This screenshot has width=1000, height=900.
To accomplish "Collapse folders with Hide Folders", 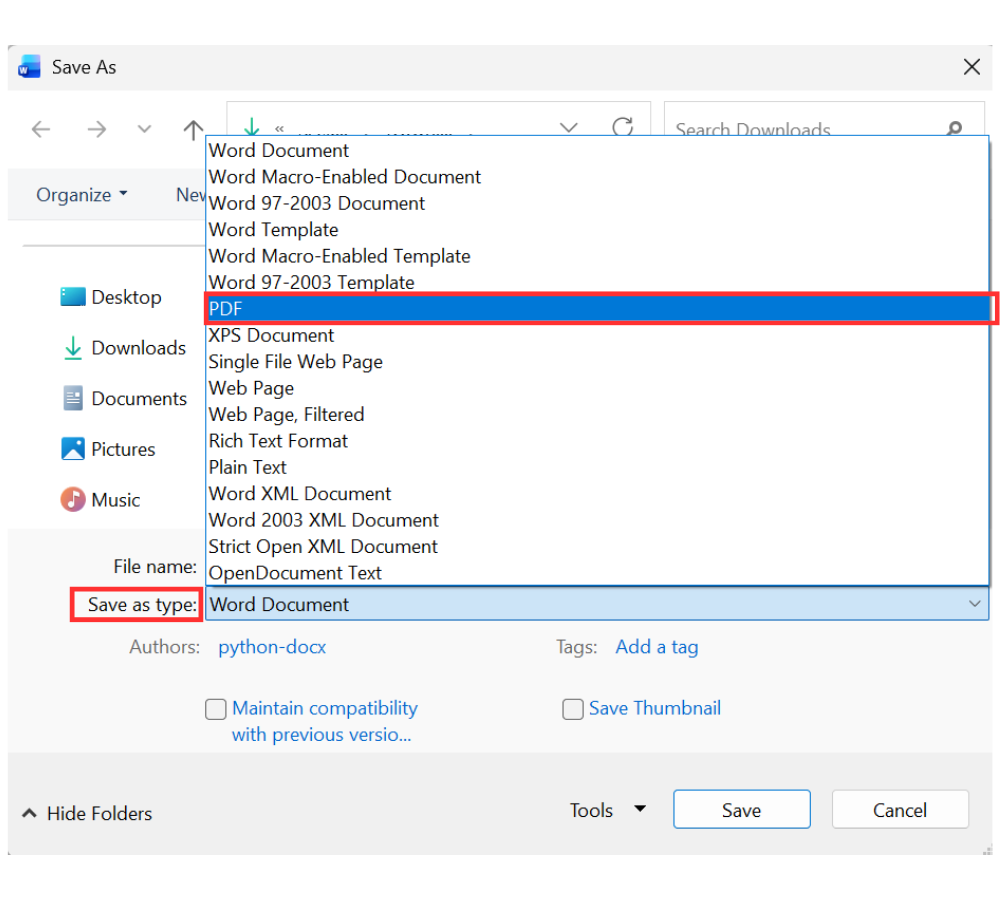I will pyautogui.click(x=87, y=813).
